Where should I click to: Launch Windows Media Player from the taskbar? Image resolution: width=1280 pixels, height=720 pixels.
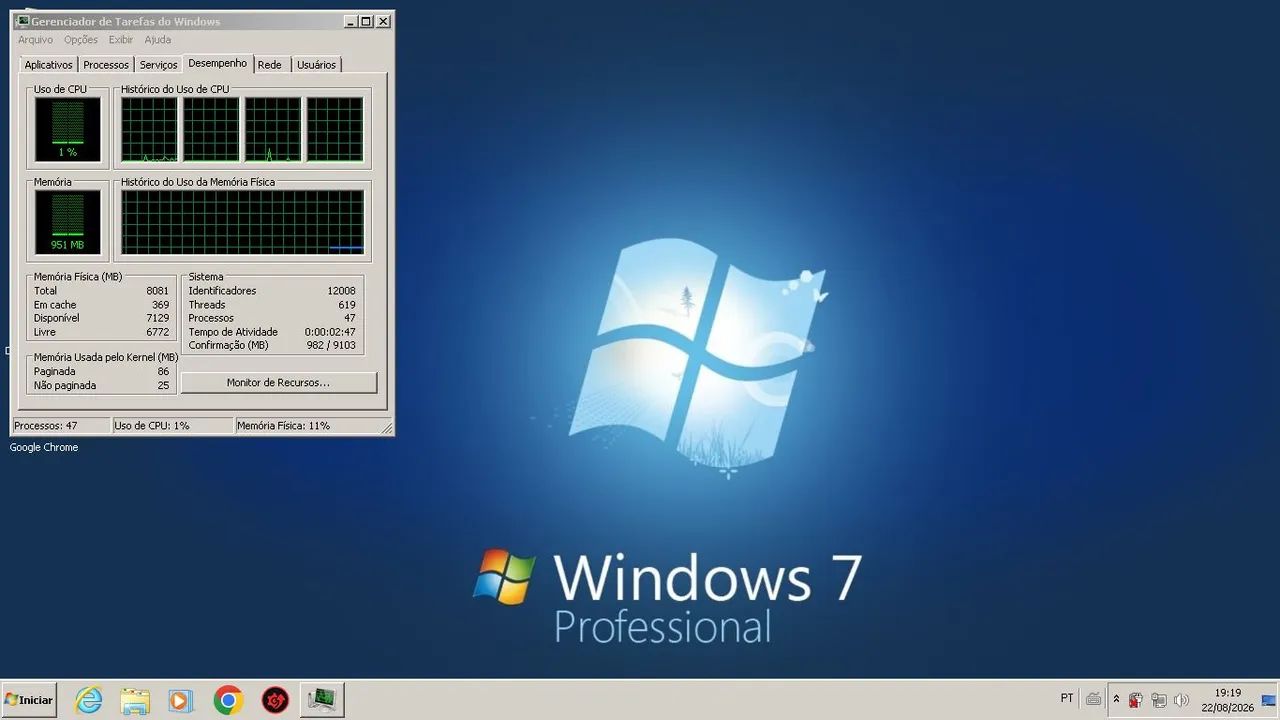pyautogui.click(x=181, y=700)
